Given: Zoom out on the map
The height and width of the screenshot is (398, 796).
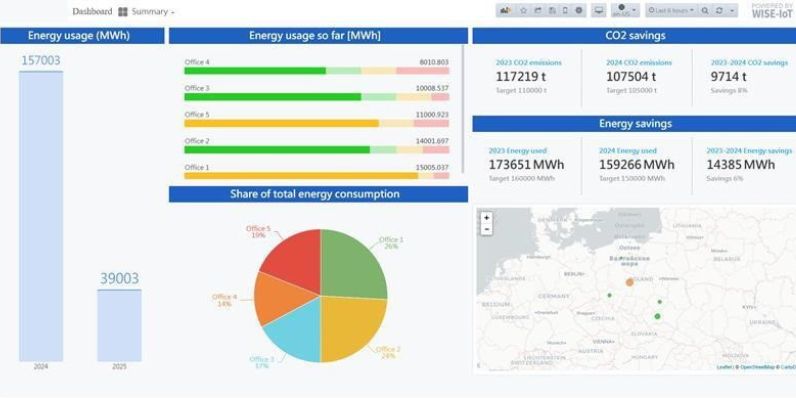Looking at the screenshot, I should tap(486, 229).
